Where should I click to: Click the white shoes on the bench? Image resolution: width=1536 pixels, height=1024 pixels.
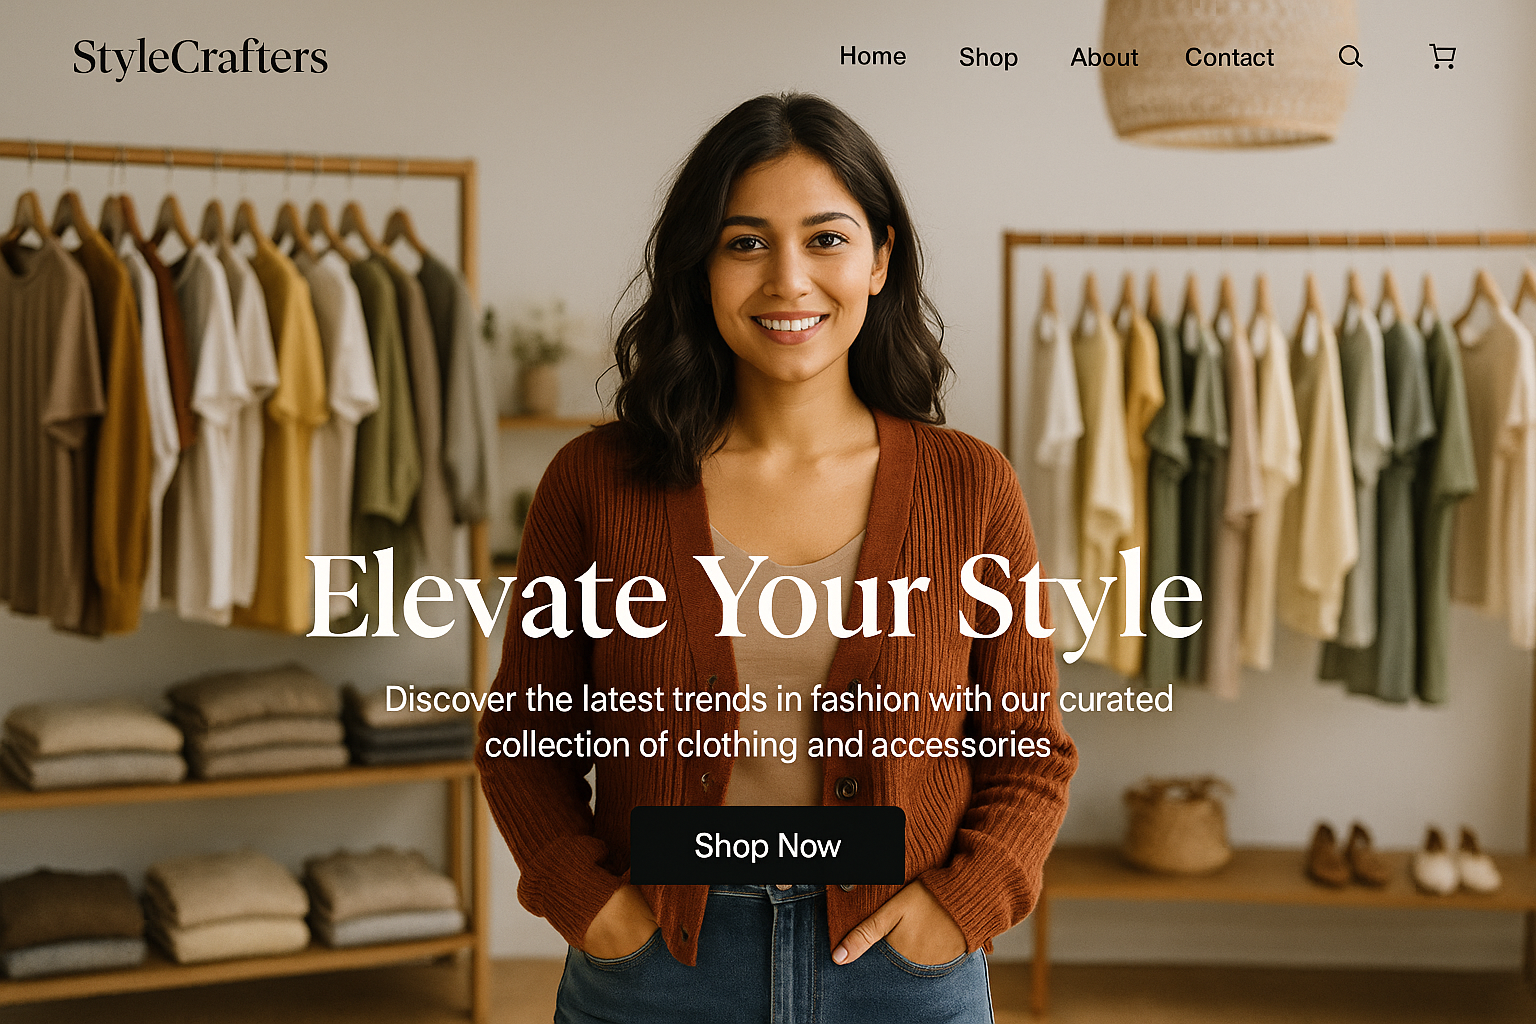1456,860
